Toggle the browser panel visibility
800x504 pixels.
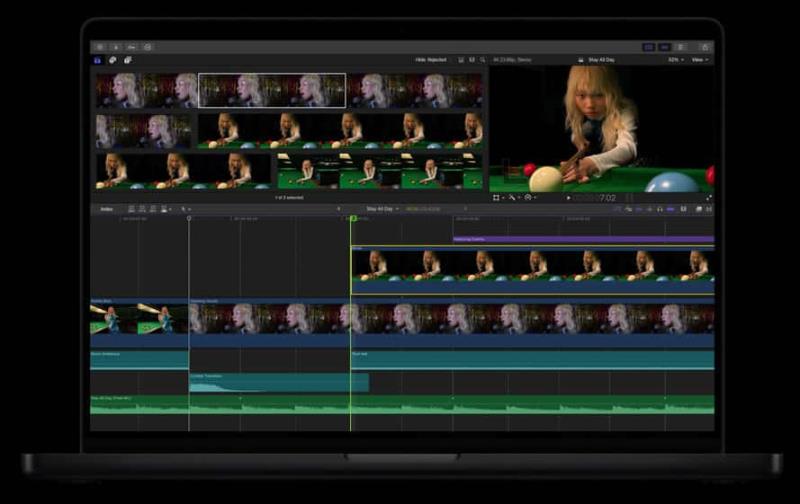[x=648, y=47]
